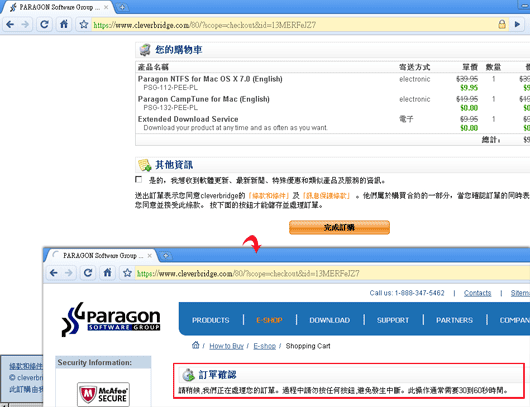This screenshot has width=530, height=407.
Task: Click Home icon in upper browser window
Action: 64,24
